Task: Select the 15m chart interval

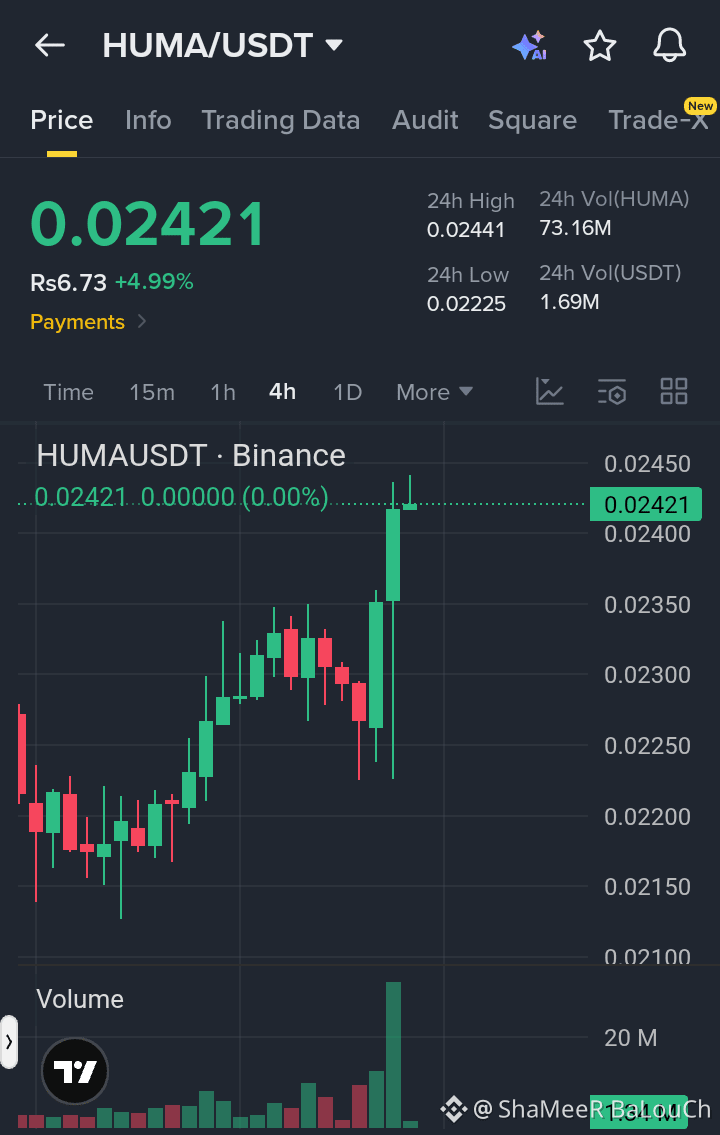Action: click(x=152, y=392)
